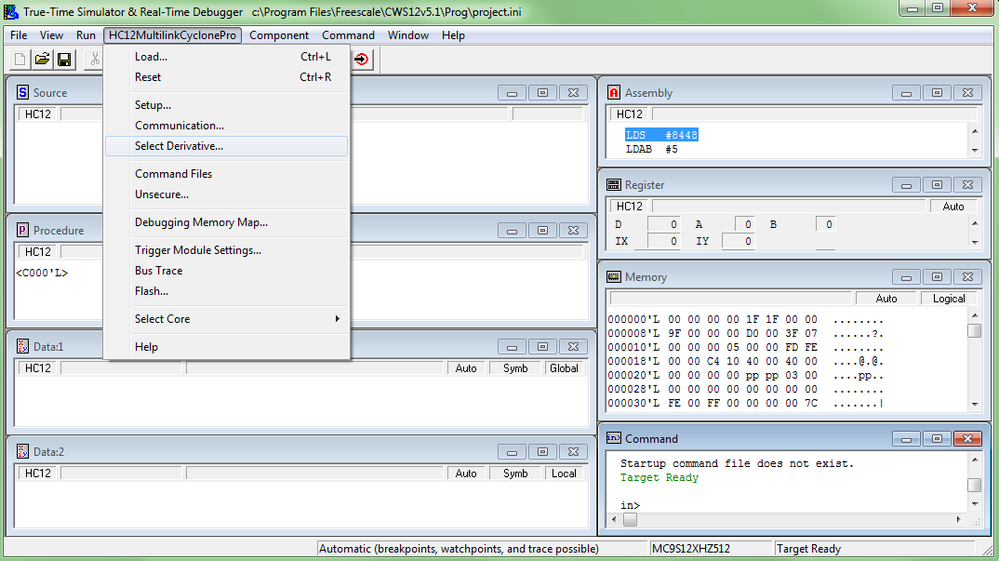Click the New document toolbar icon
Screen dimensions: 999x561
click(20, 59)
